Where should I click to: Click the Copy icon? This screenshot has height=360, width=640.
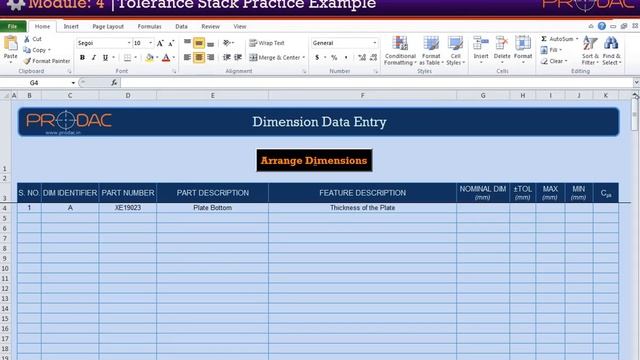tap(27, 50)
